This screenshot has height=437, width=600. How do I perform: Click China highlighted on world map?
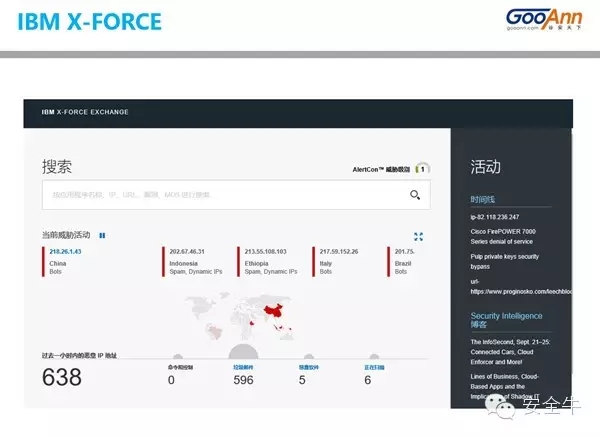pyautogui.click(x=274, y=311)
